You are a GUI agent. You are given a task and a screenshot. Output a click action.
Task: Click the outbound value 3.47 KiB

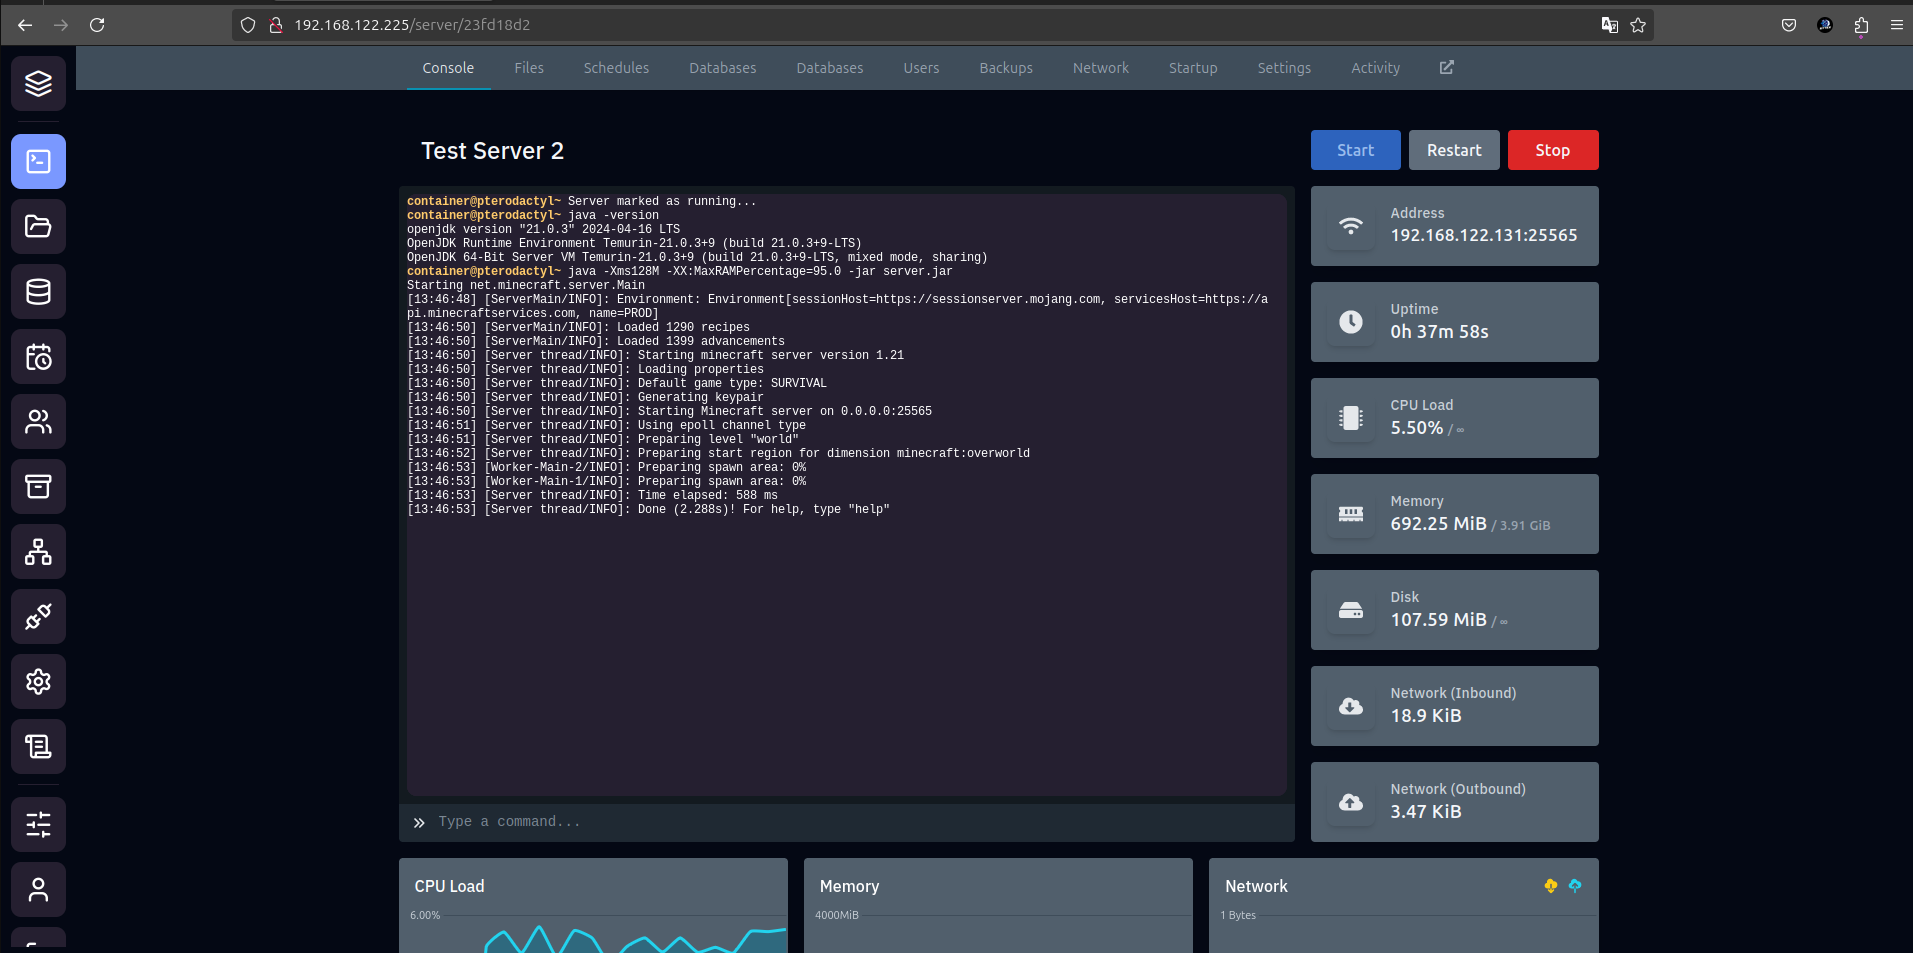pos(1426,811)
